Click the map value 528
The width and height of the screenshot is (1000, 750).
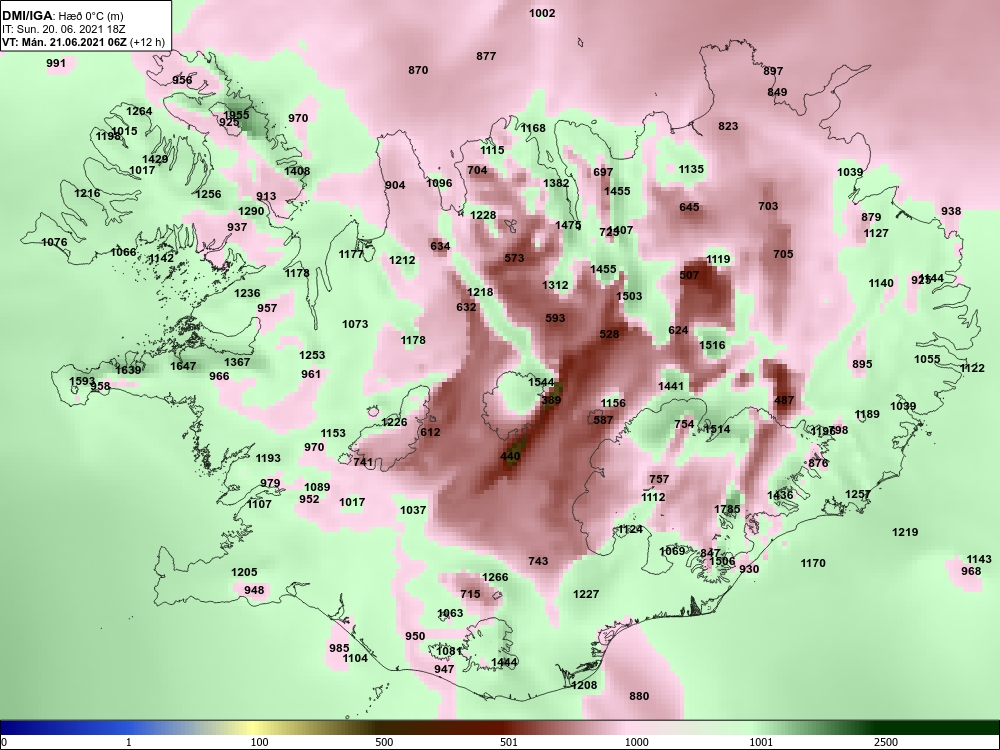[x=610, y=334]
